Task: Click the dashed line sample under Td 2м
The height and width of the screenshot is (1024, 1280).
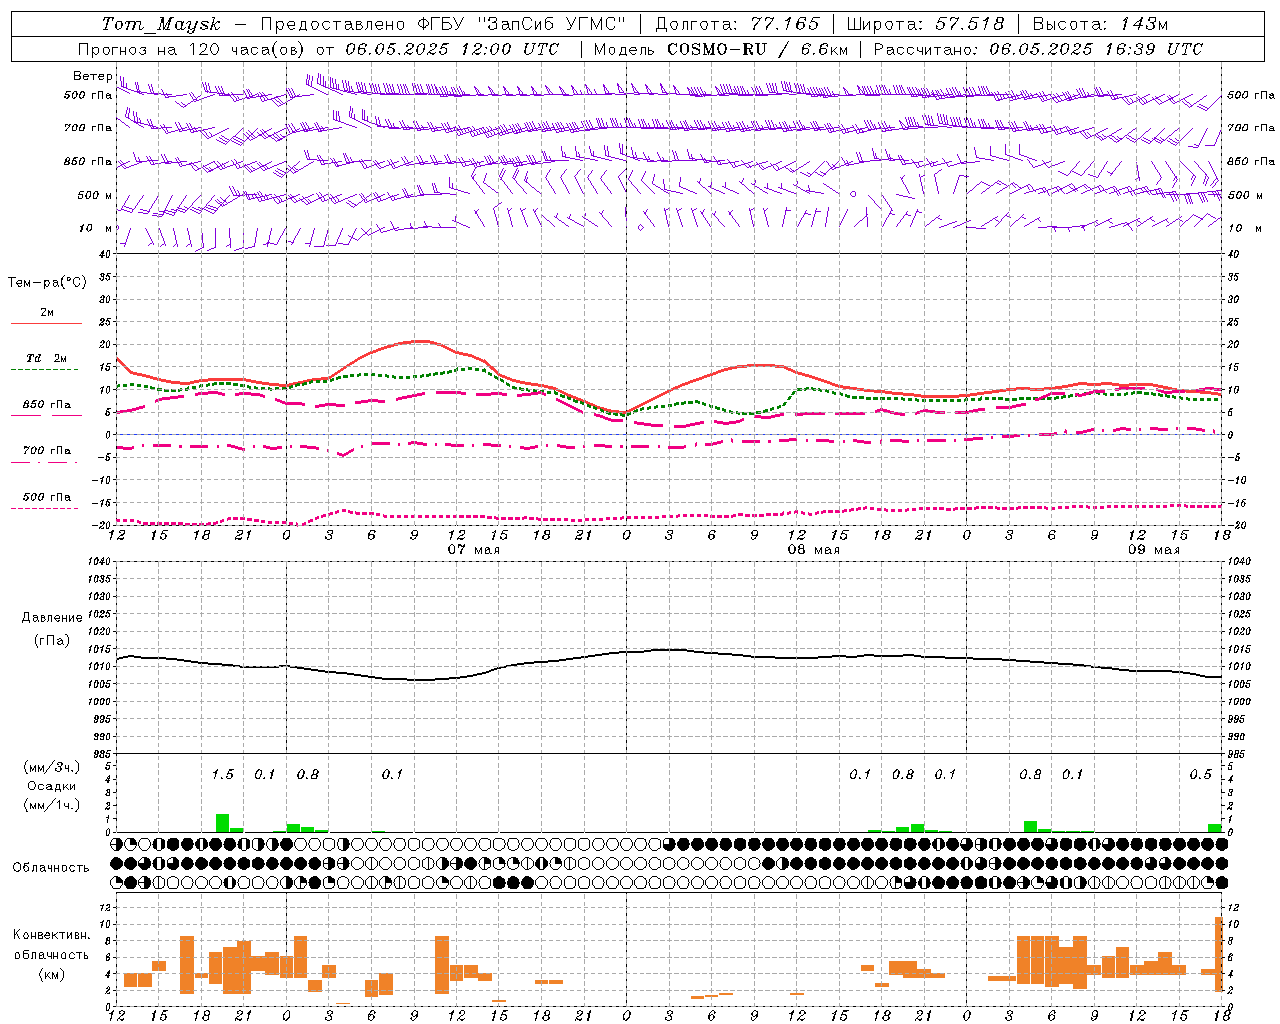Action: click(x=46, y=369)
